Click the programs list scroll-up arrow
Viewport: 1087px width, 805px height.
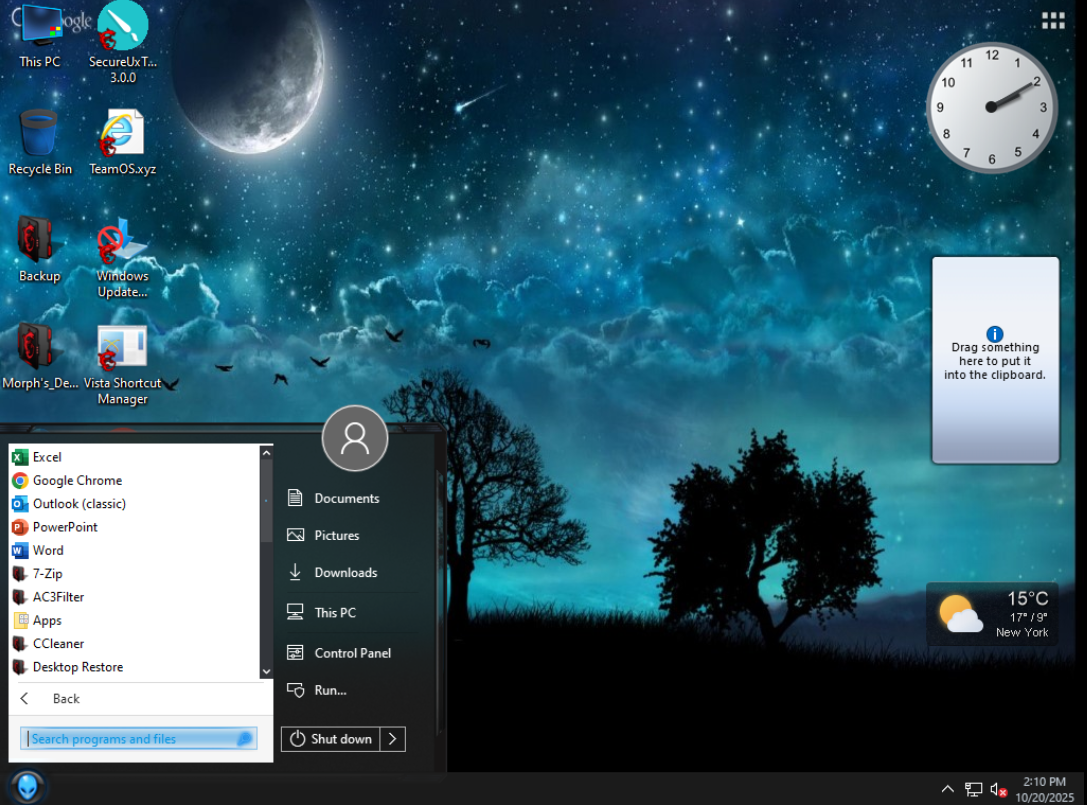tap(266, 453)
